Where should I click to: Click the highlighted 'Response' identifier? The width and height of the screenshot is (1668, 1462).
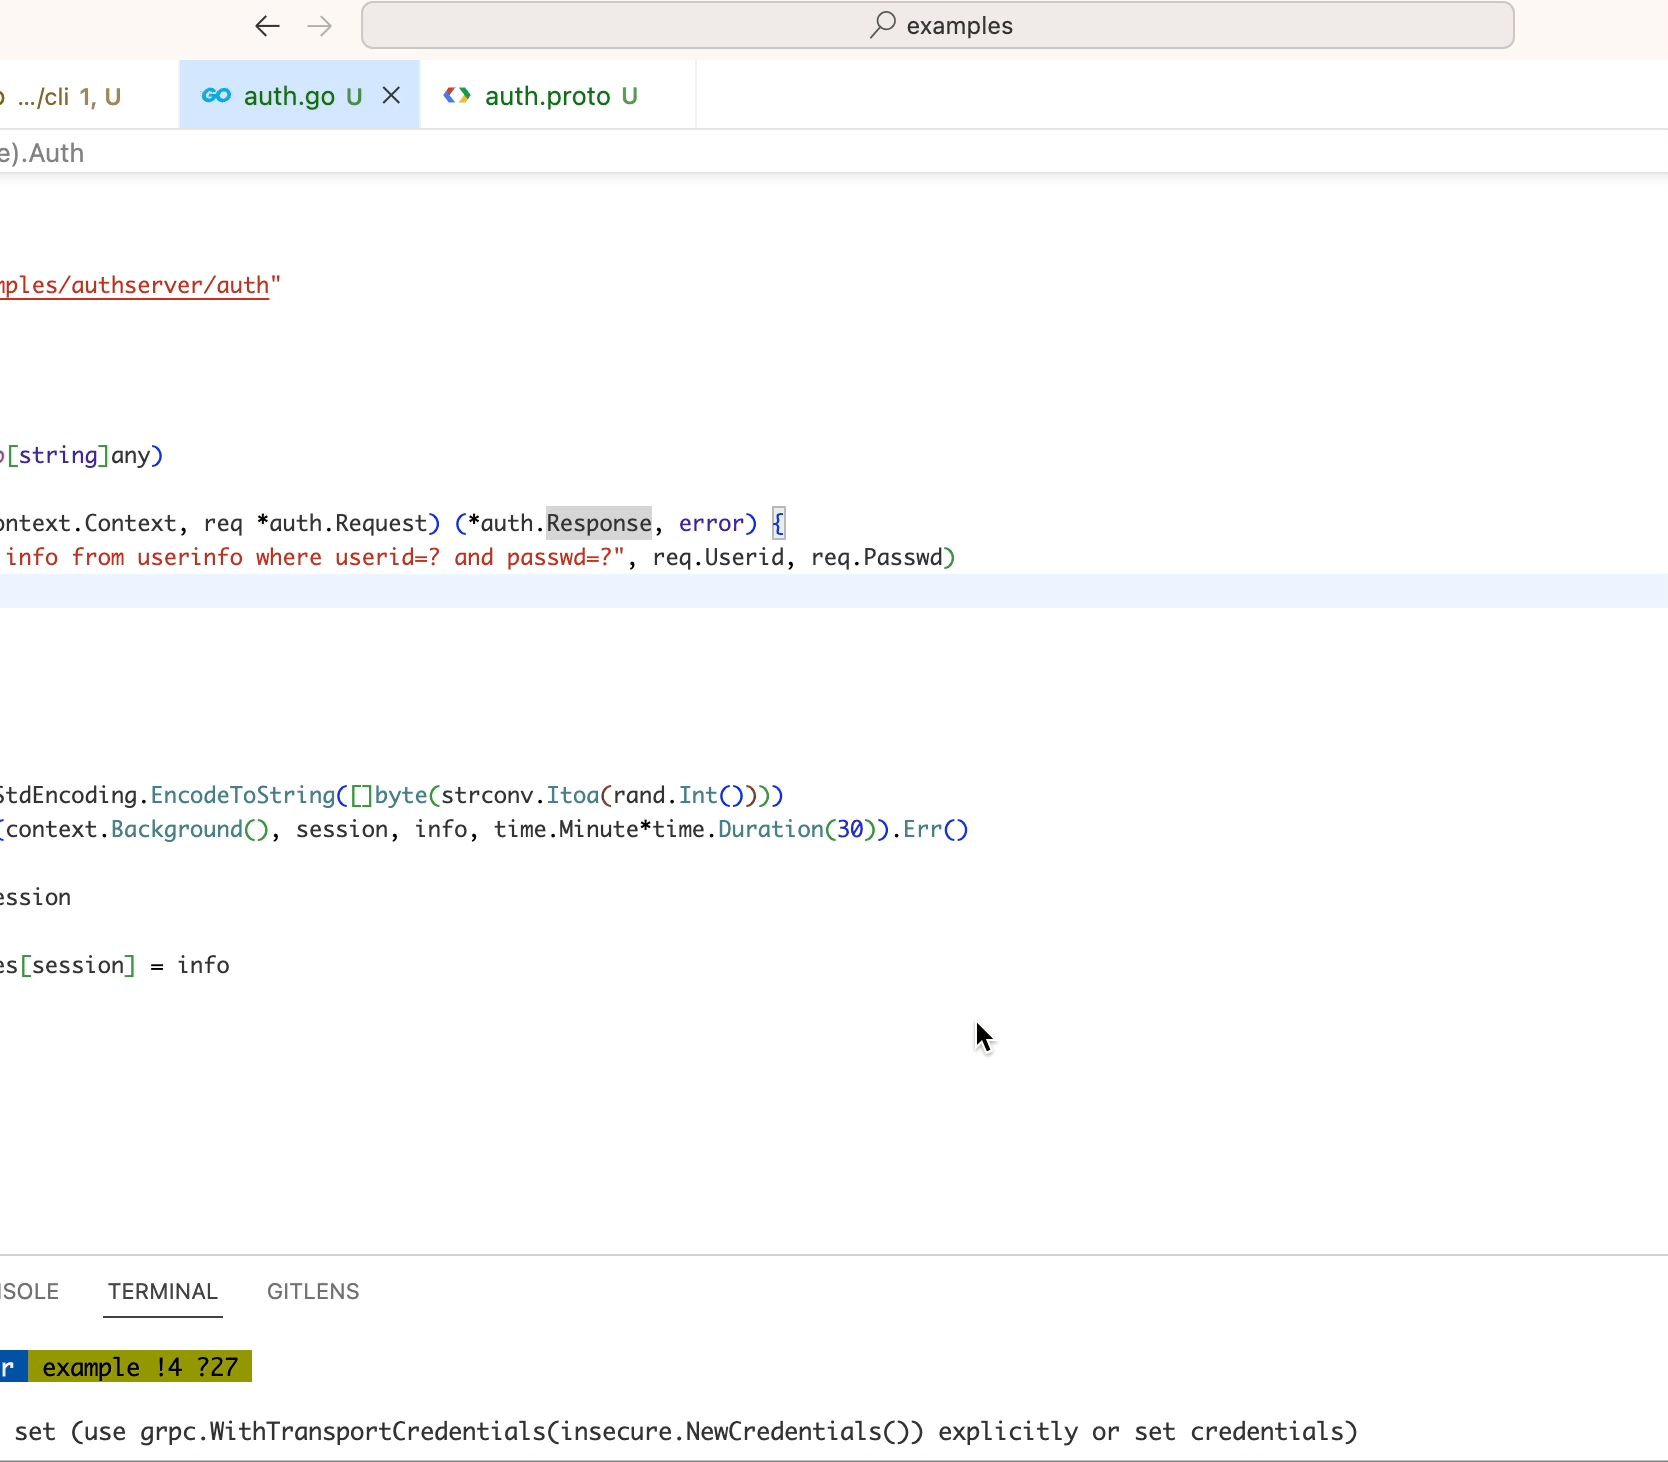click(599, 524)
